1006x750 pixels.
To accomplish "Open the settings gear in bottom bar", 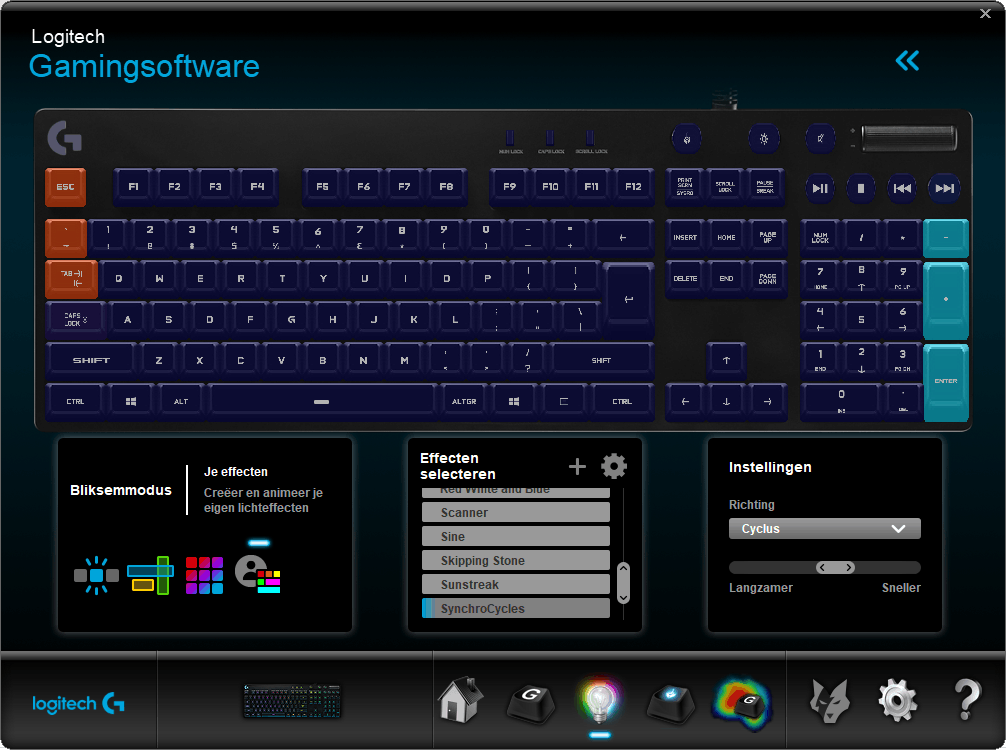I will (897, 701).
